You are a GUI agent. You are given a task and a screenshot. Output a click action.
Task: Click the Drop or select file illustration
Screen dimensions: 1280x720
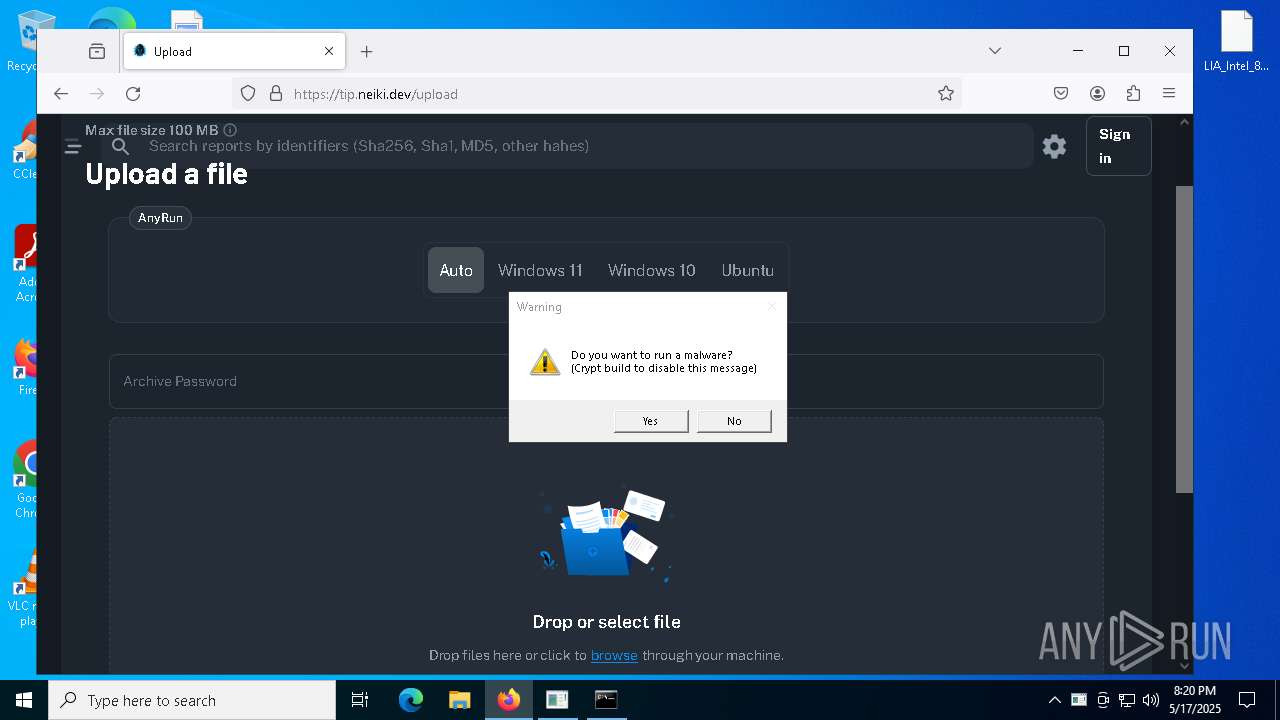(606, 535)
